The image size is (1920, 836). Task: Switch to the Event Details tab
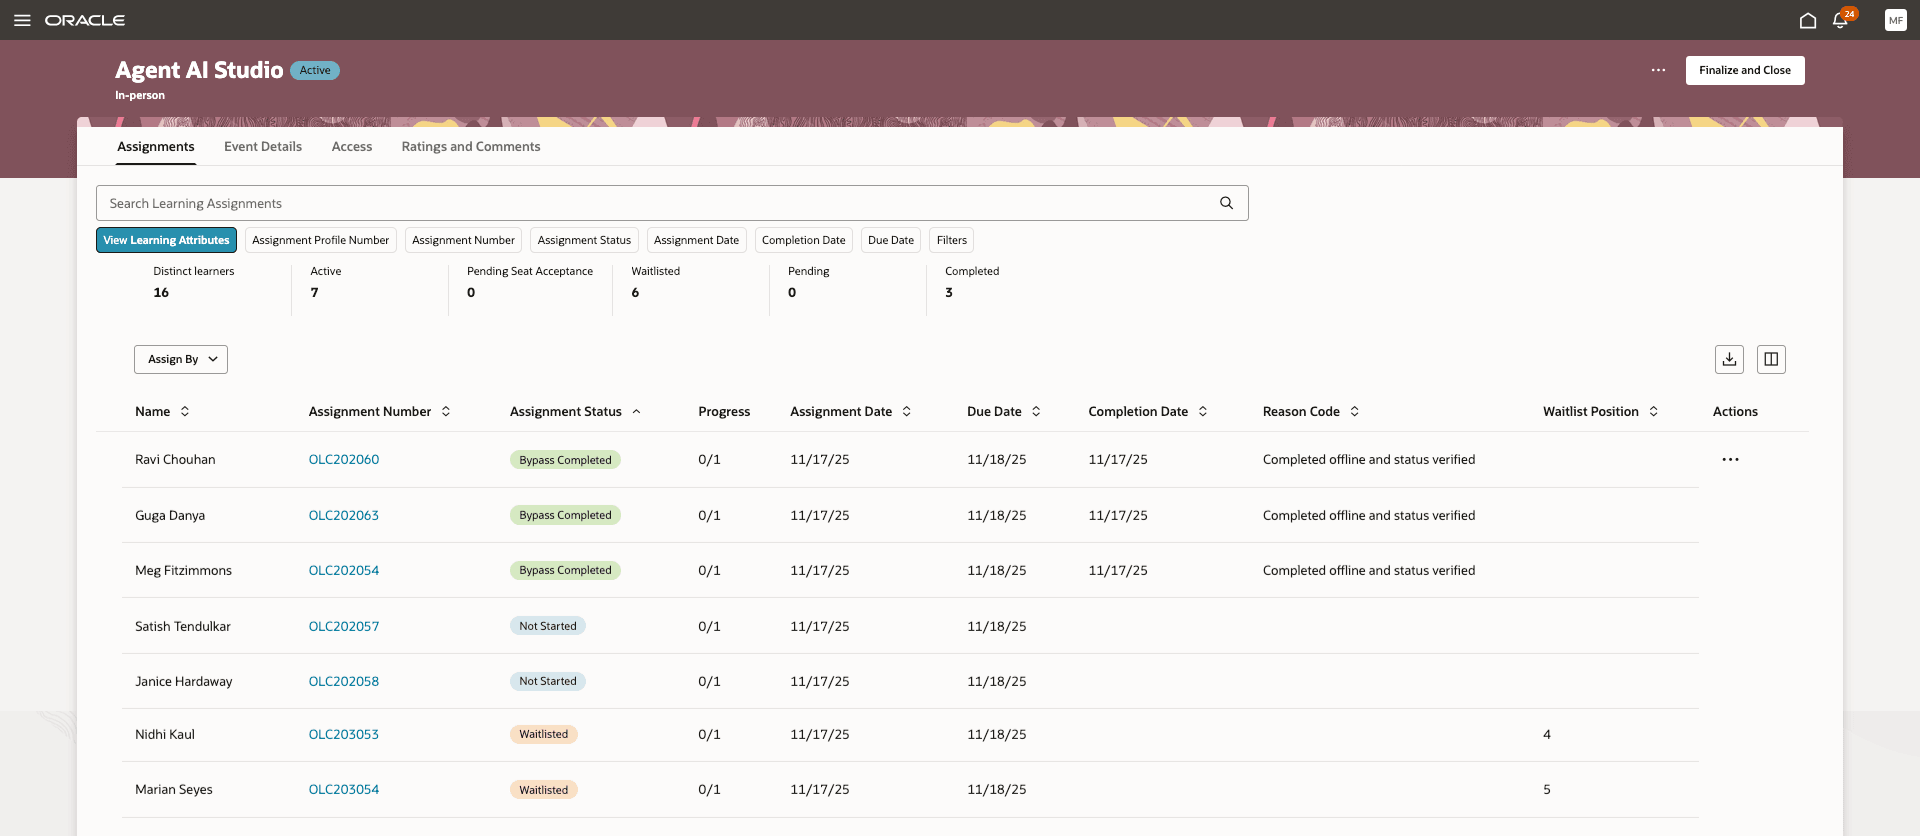[263, 147]
